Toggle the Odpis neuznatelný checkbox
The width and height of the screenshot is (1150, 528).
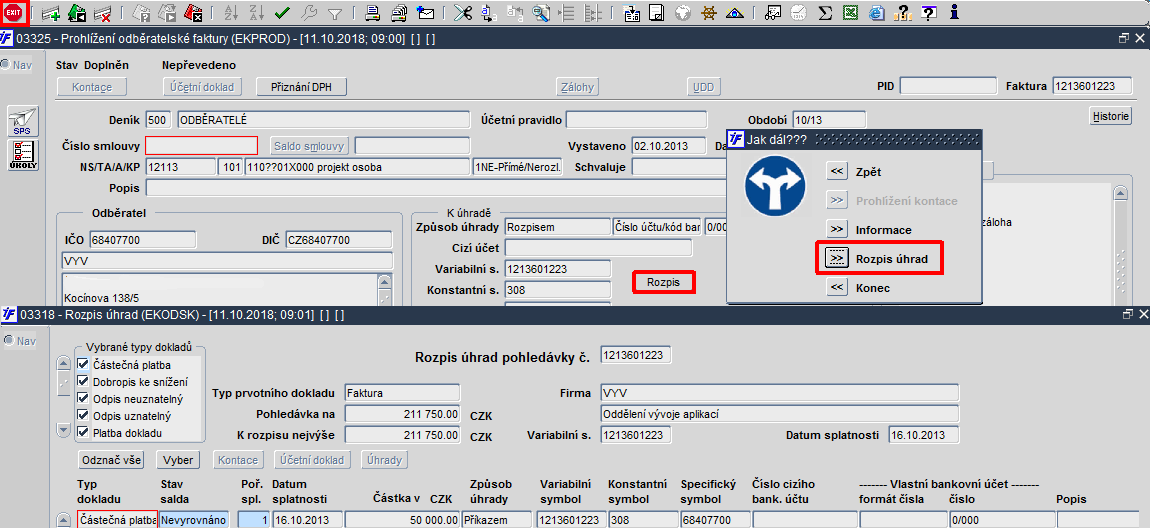point(83,399)
